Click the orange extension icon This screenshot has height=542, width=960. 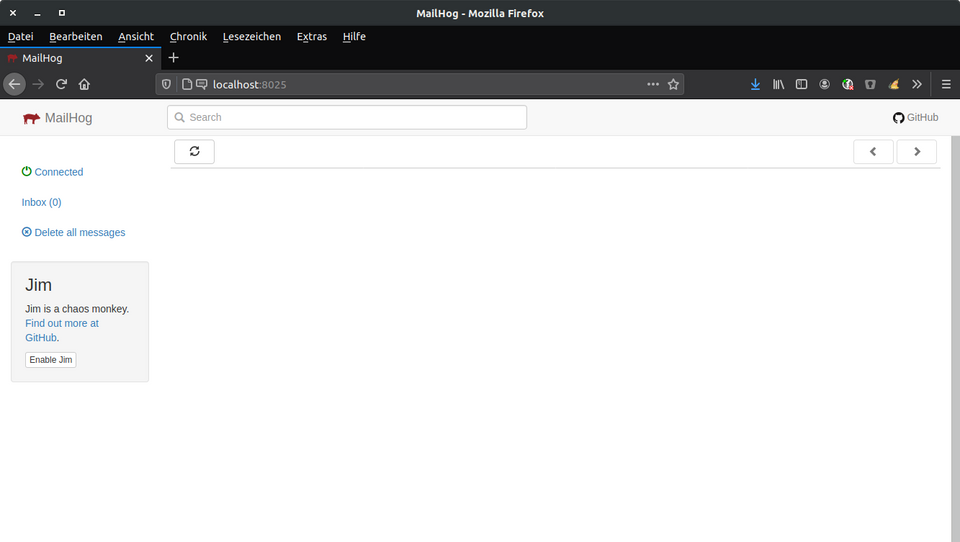pos(894,85)
